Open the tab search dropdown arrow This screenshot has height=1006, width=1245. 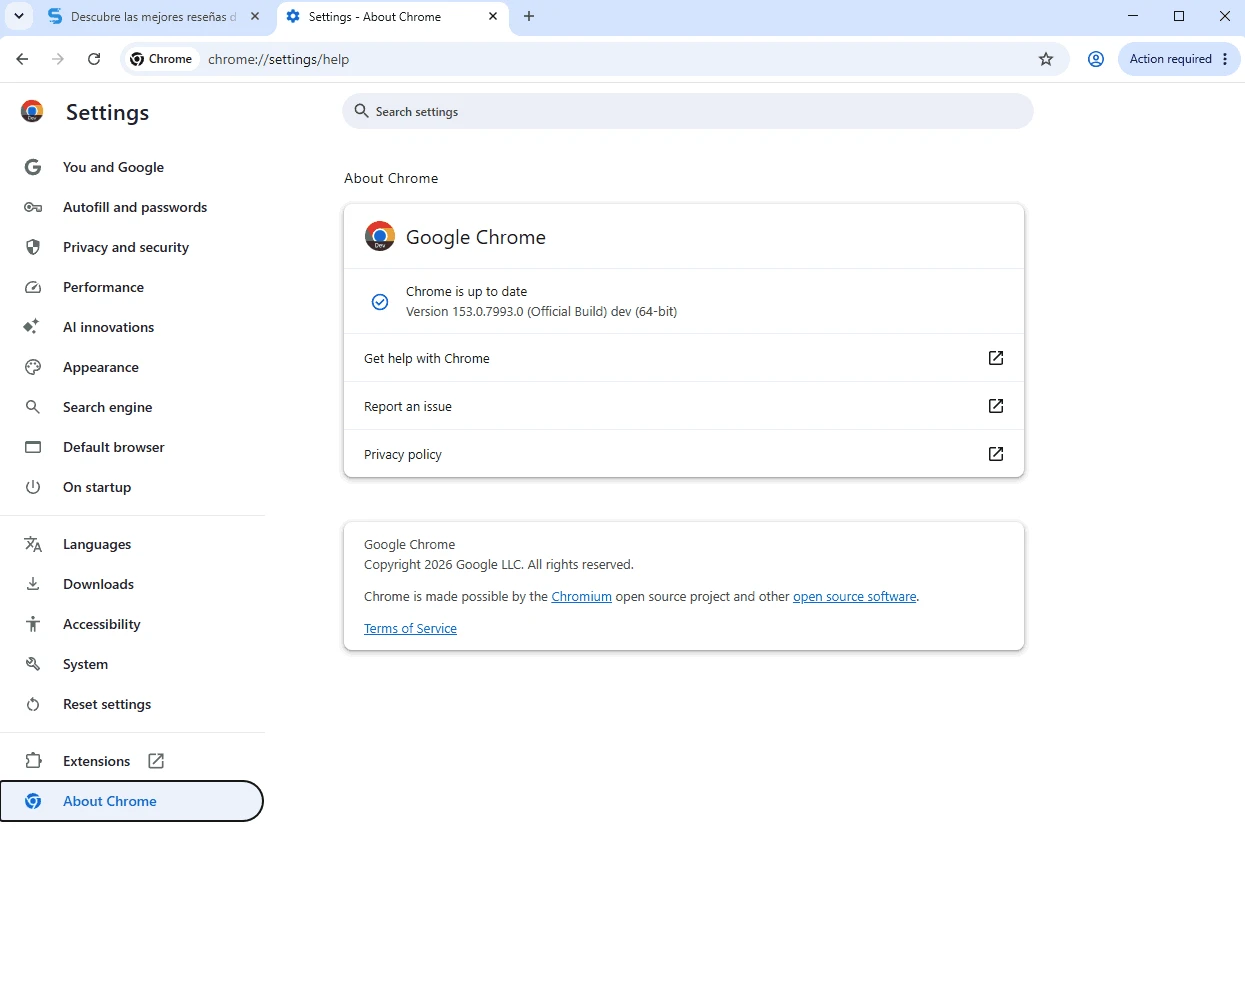(x=19, y=16)
